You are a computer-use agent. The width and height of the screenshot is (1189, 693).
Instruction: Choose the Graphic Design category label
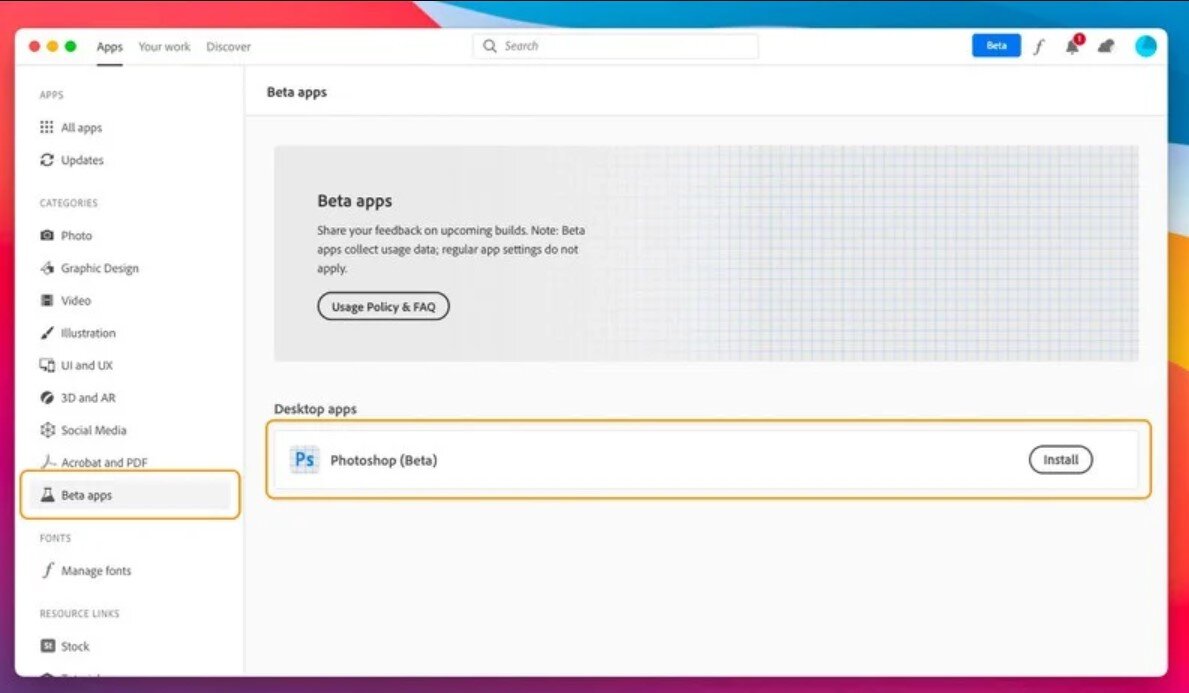click(100, 268)
